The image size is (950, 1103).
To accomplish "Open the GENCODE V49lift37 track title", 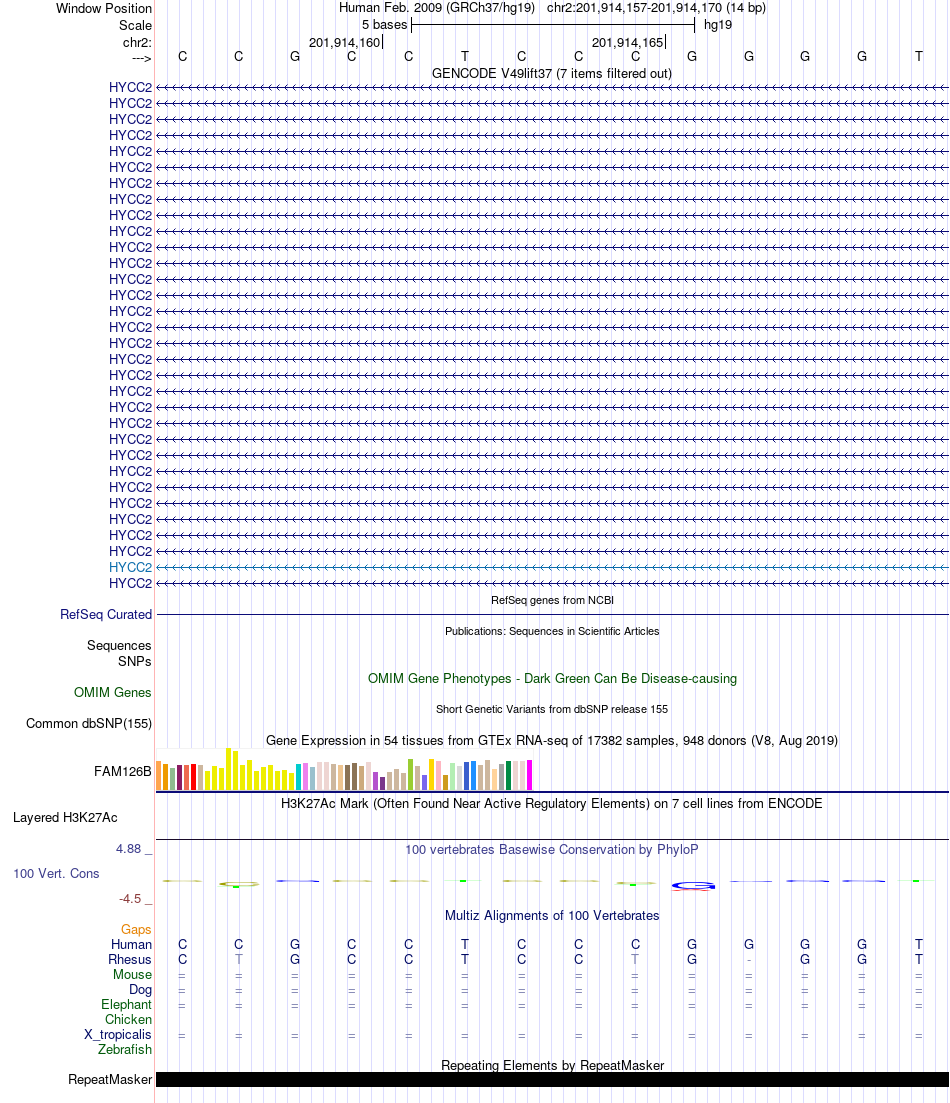I will (x=552, y=73).
